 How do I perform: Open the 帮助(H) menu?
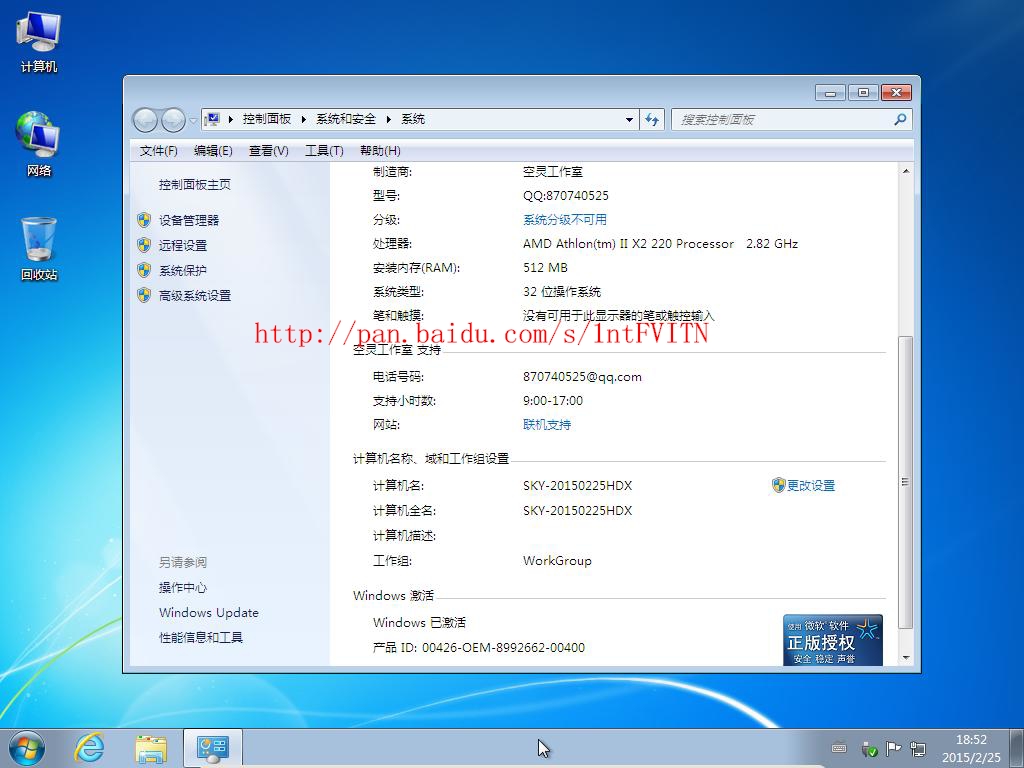[380, 151]
